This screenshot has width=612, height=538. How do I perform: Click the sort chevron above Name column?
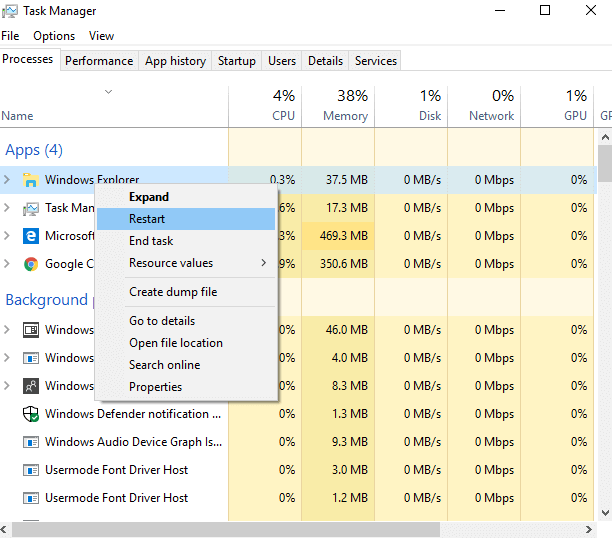coord(109,92)
